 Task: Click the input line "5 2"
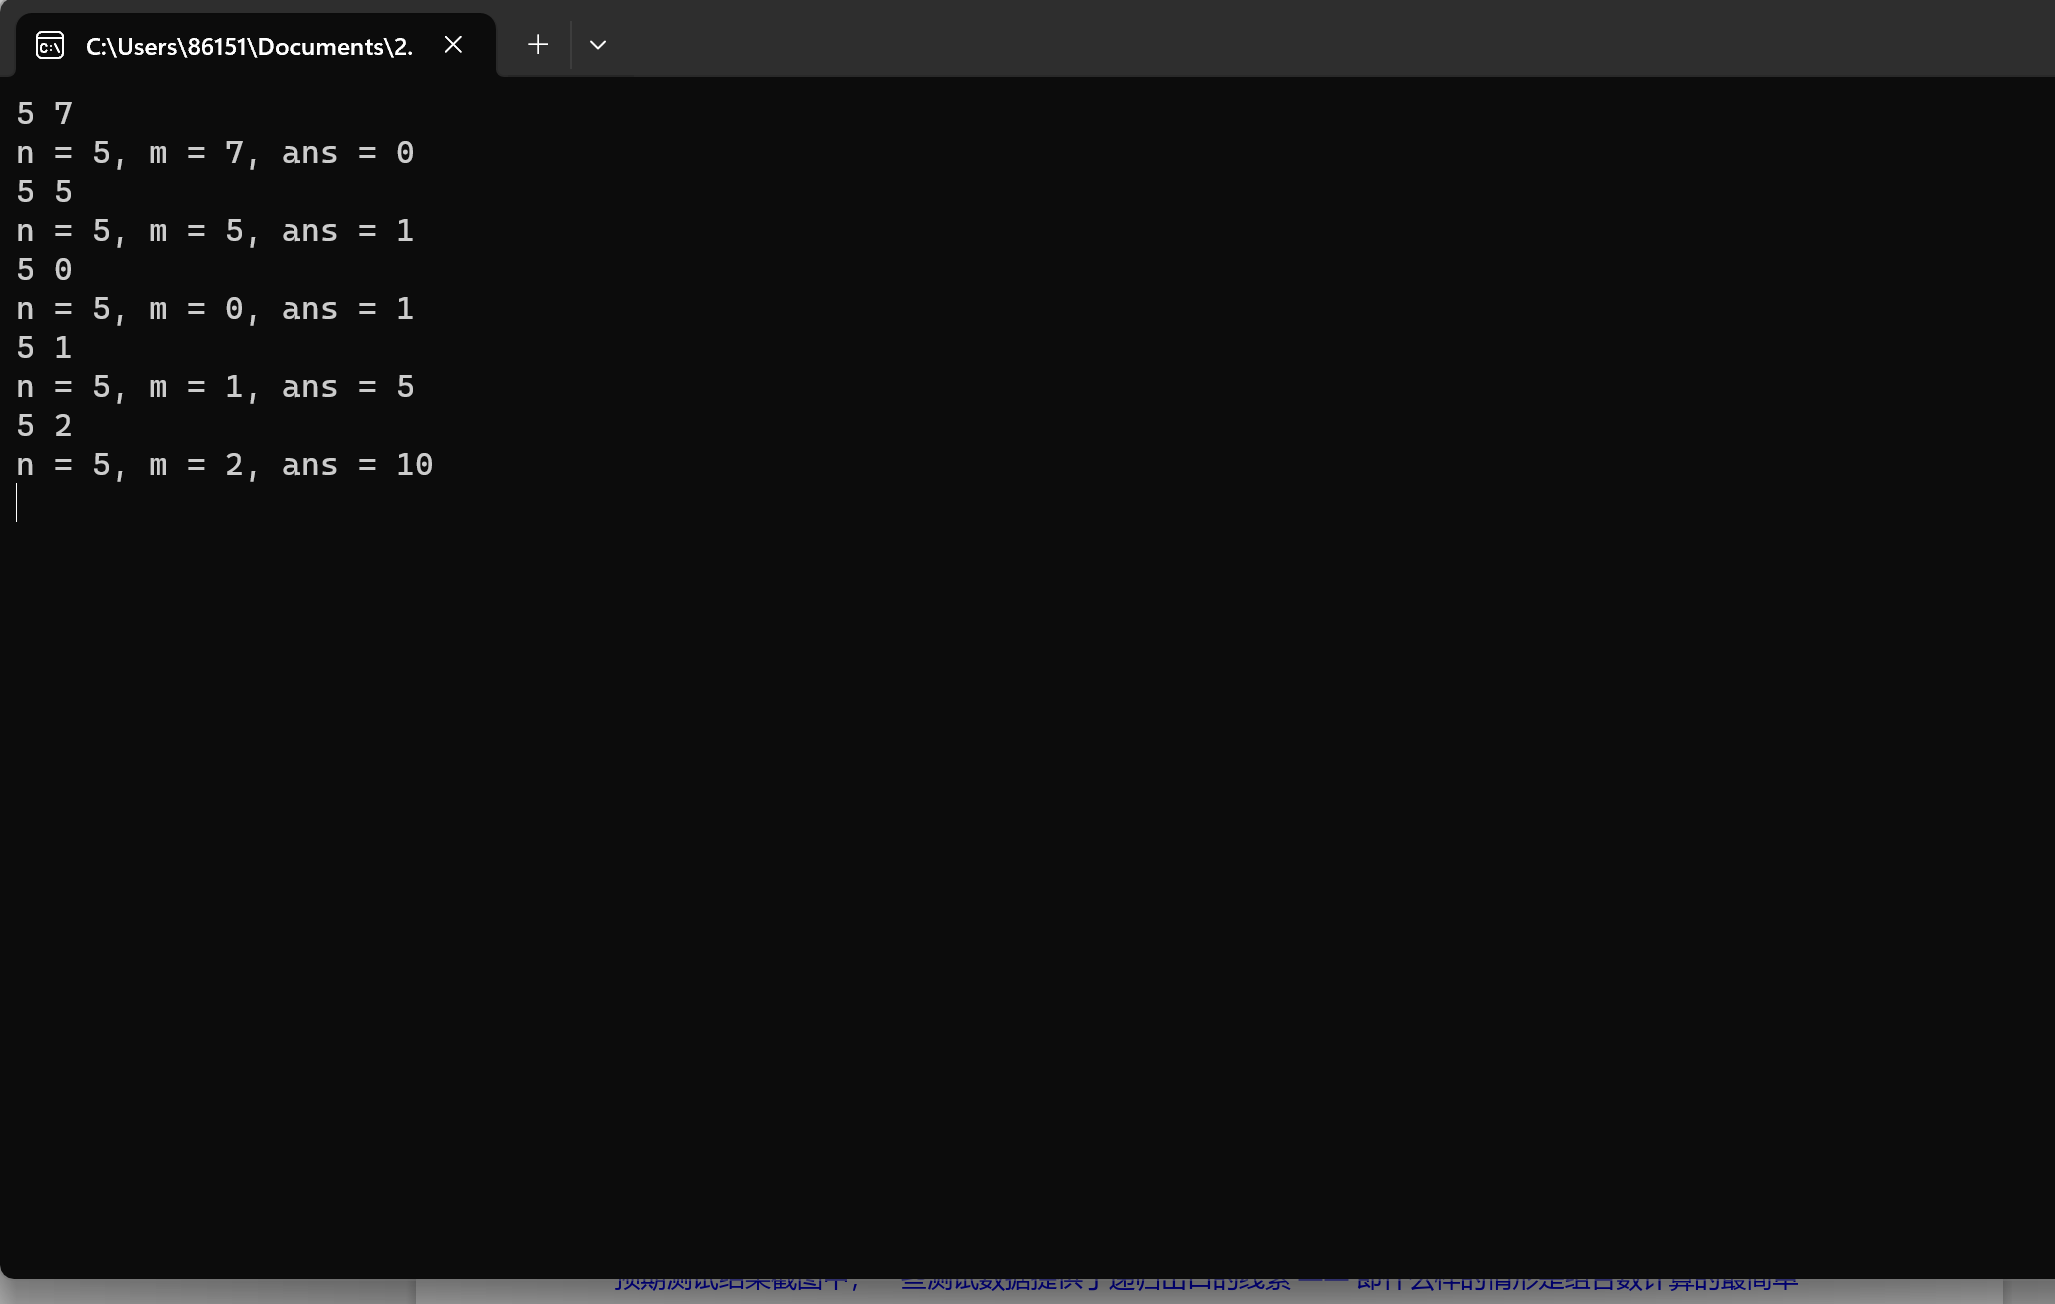point(45,426)
